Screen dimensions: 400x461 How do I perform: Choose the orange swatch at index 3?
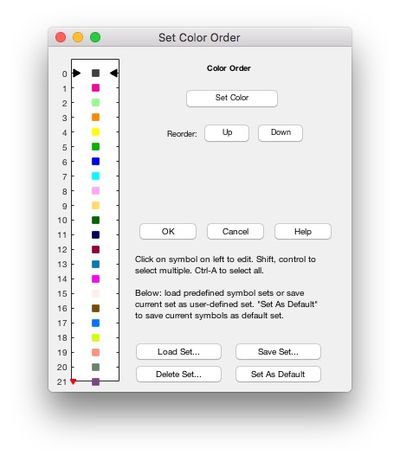(x=96, y=117)
